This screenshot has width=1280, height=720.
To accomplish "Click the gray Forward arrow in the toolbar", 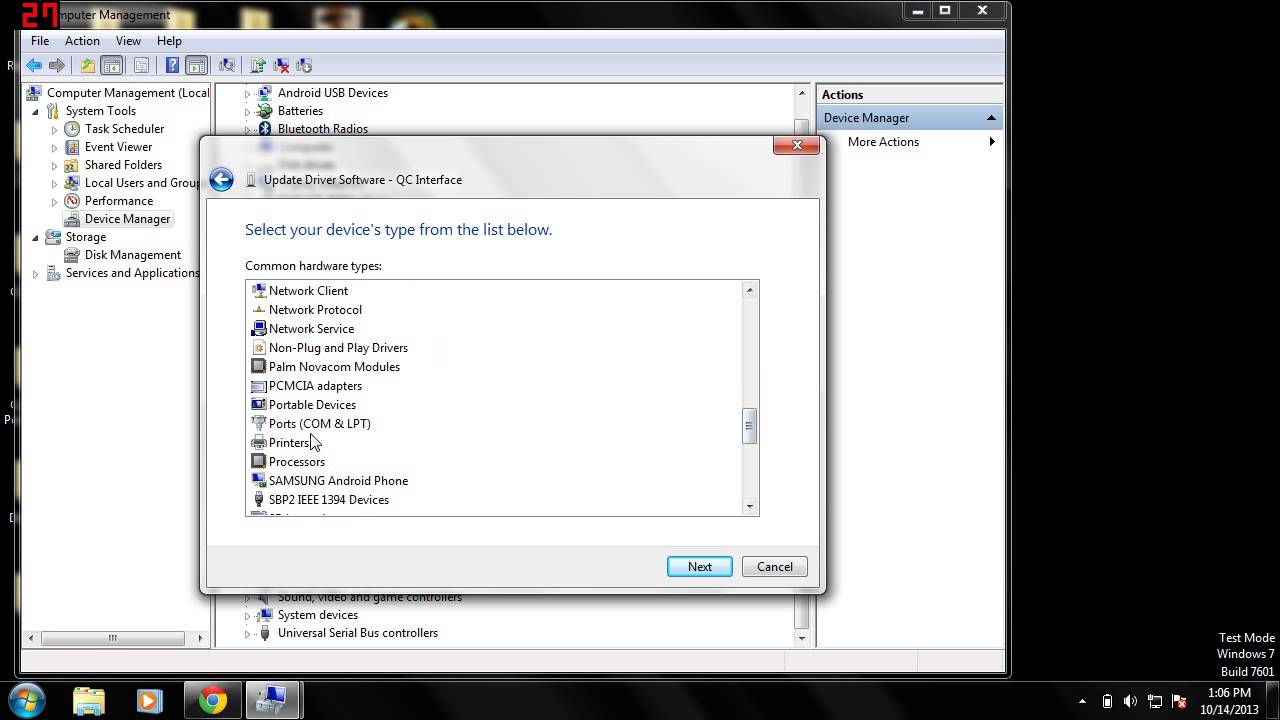I will [x=57, y=65].
